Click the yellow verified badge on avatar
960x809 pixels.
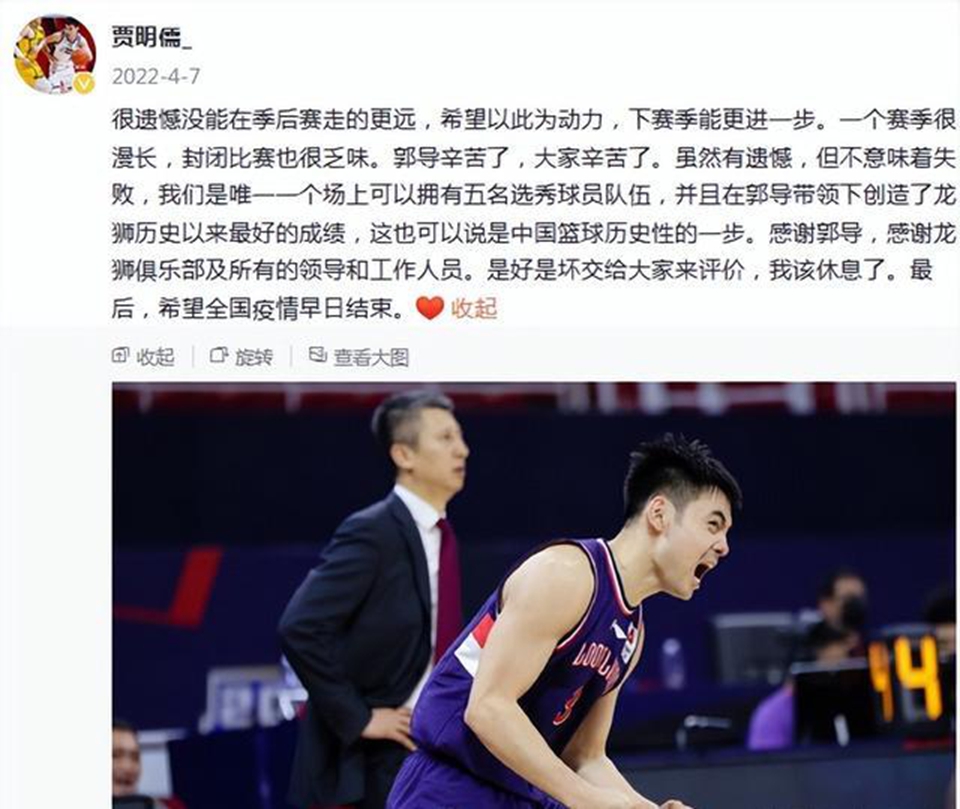[x=84, y=83]
